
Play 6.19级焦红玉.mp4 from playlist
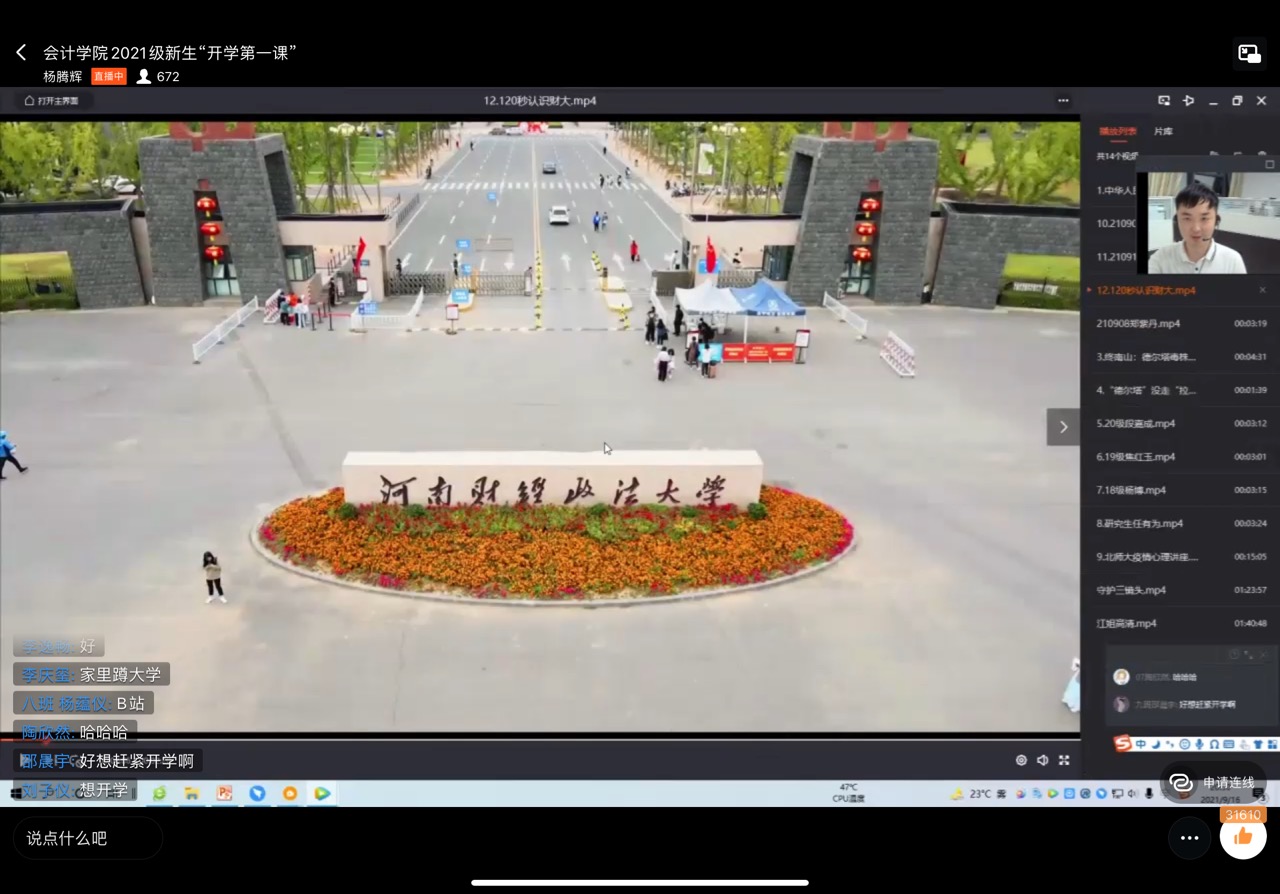pyautogui.click(x=1180, y=457)
